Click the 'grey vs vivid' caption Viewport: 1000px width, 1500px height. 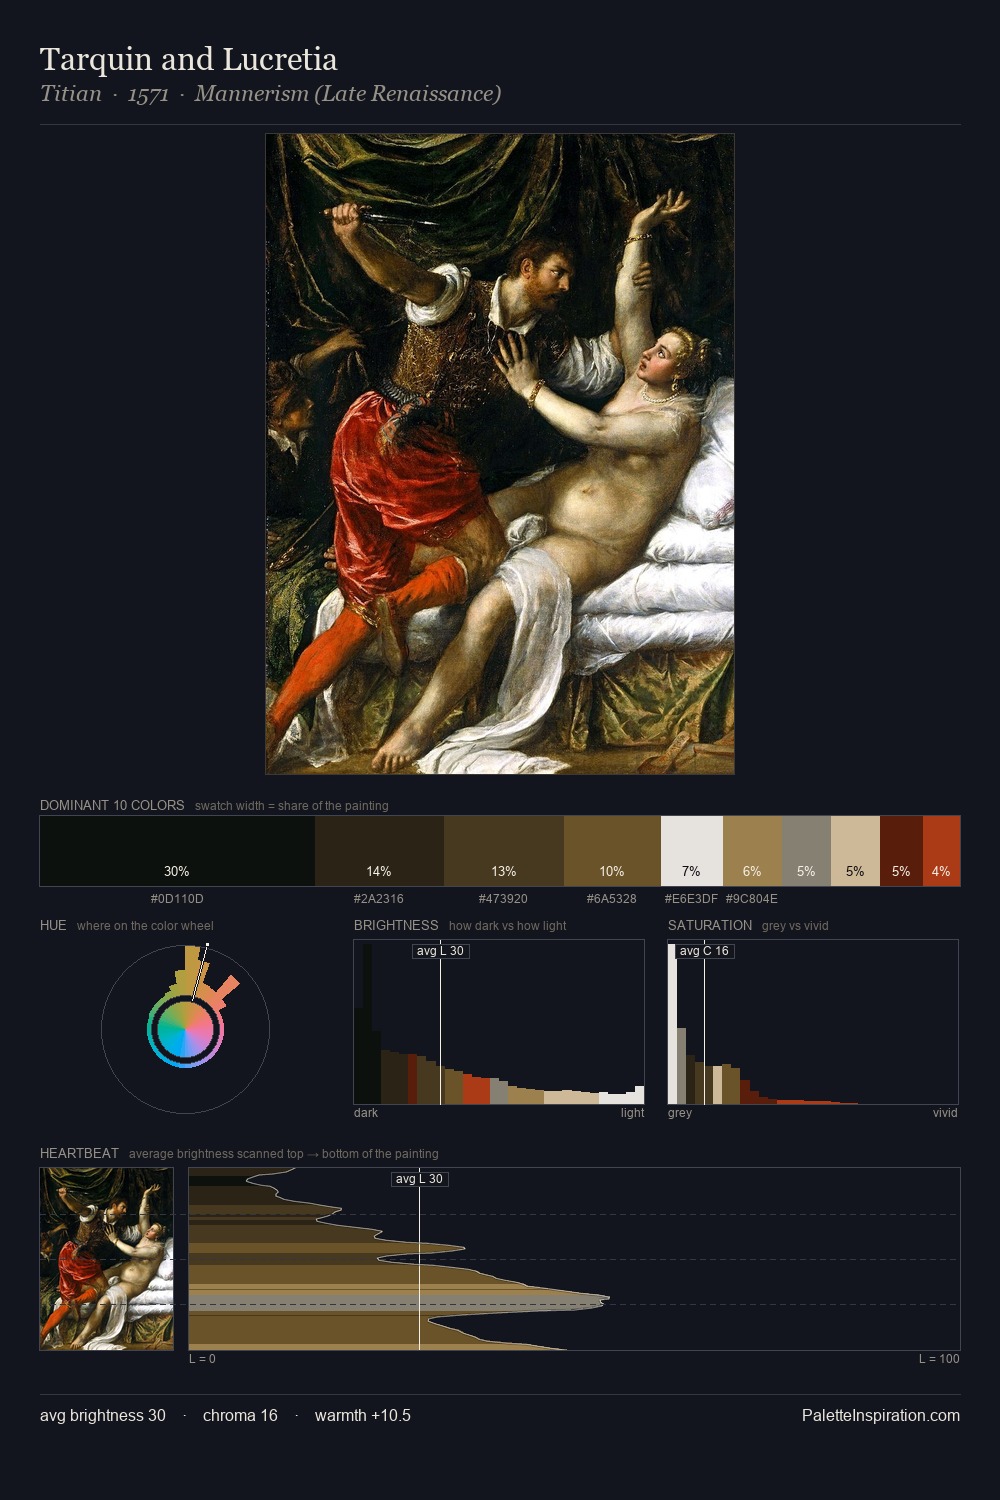click(795, 926)
